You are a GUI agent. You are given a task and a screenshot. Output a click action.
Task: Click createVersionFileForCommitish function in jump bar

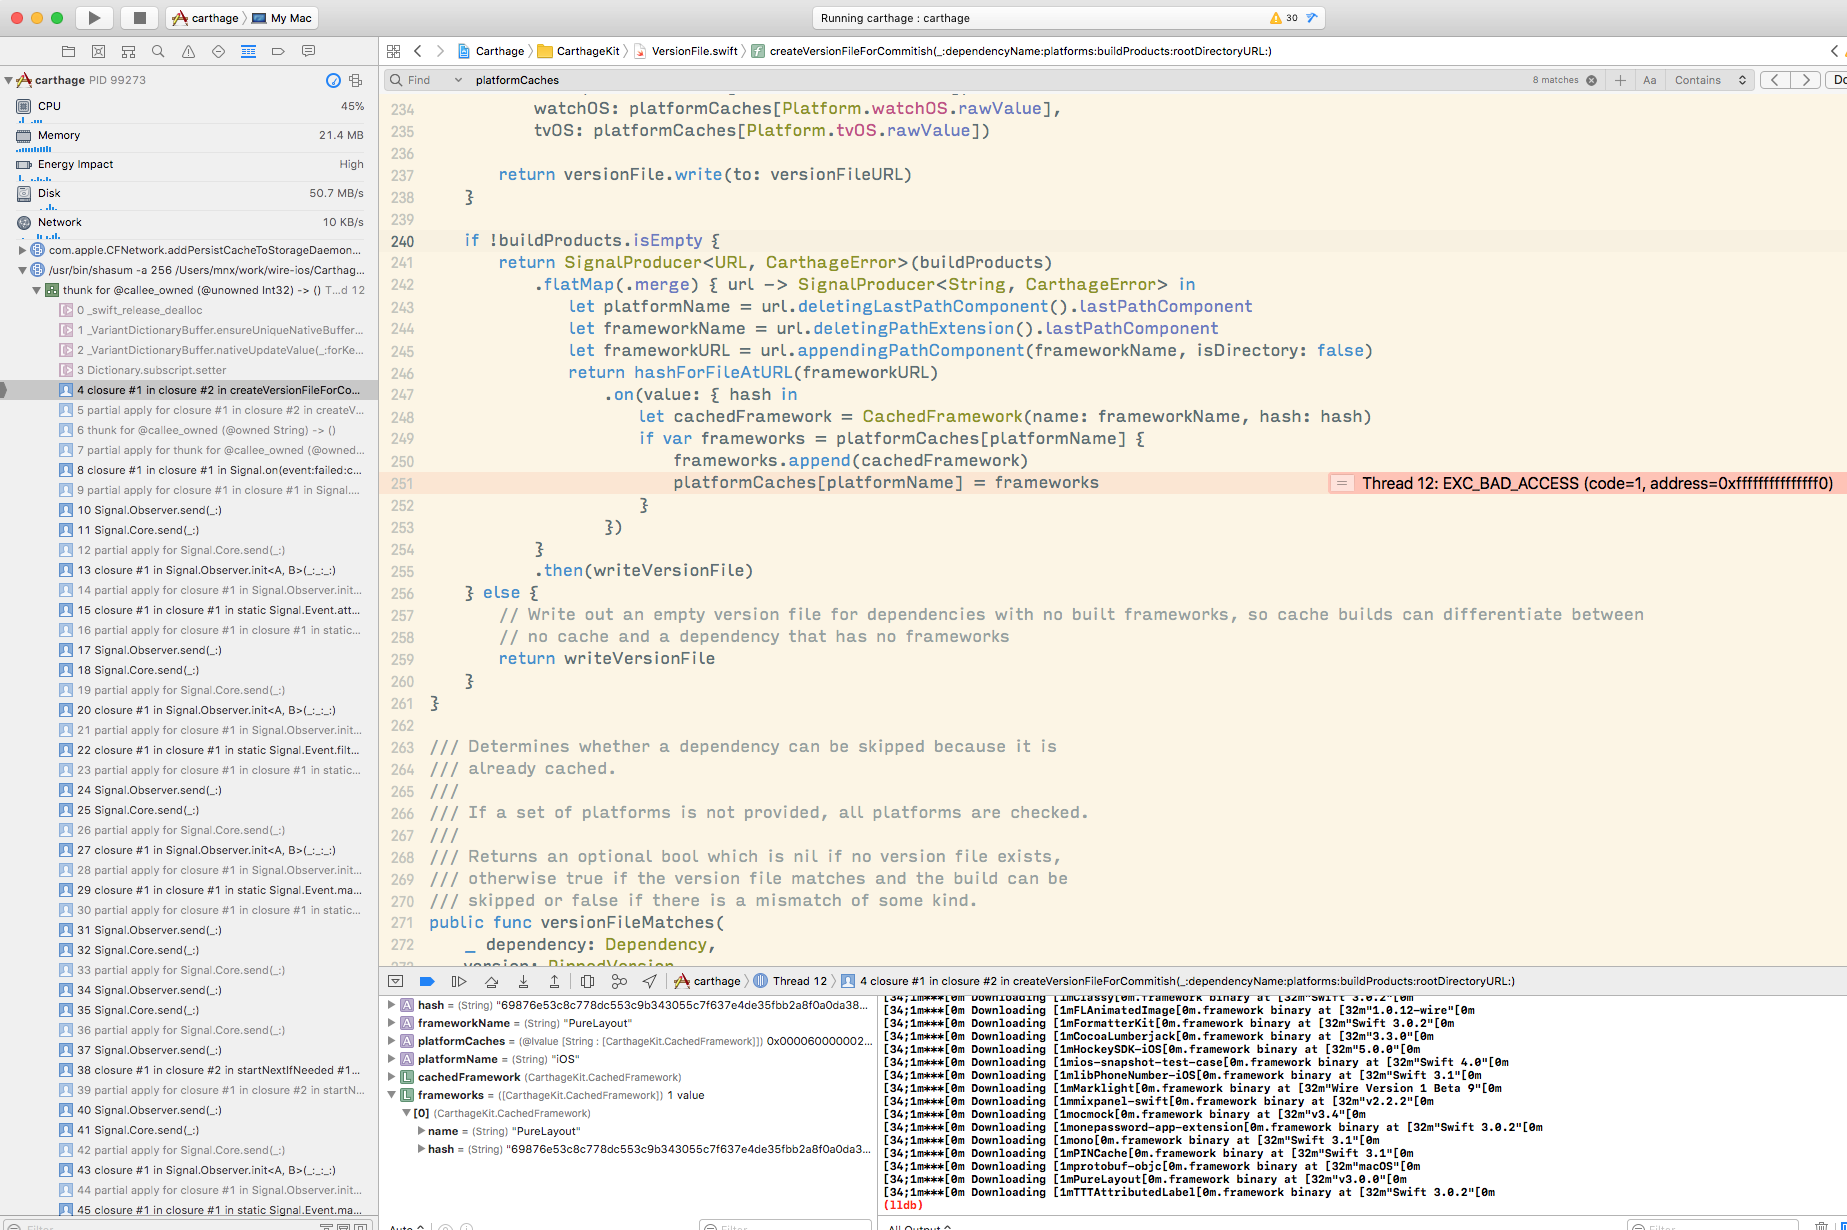coord(1012,51)
